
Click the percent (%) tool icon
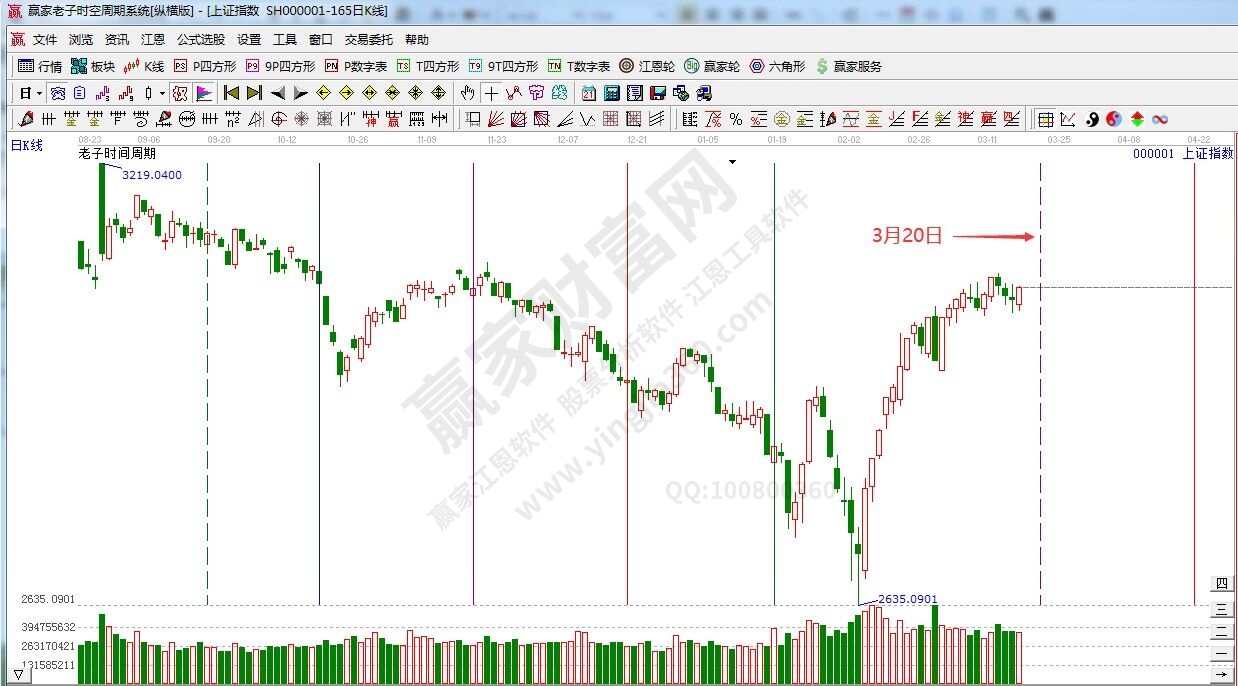[736, 119]
